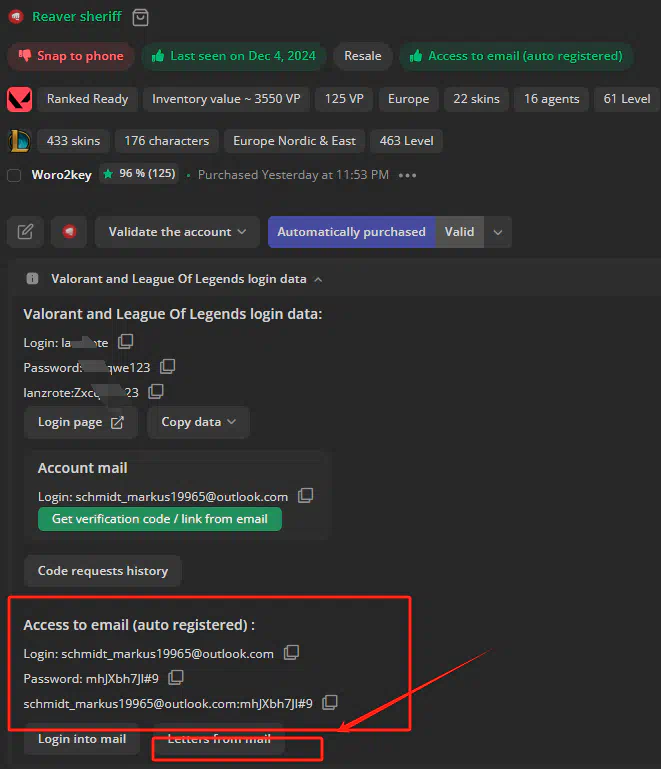
Task: Click the Automatically purchased button
Action: point(352,231)
